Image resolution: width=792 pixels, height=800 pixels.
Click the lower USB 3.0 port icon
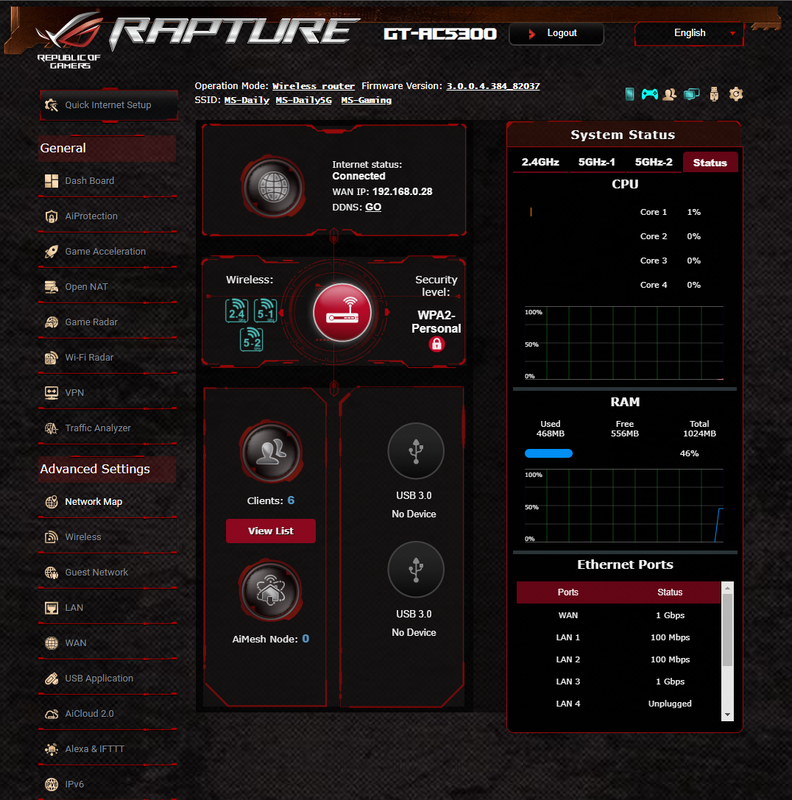pyautogui.click(x=416, y=569)
